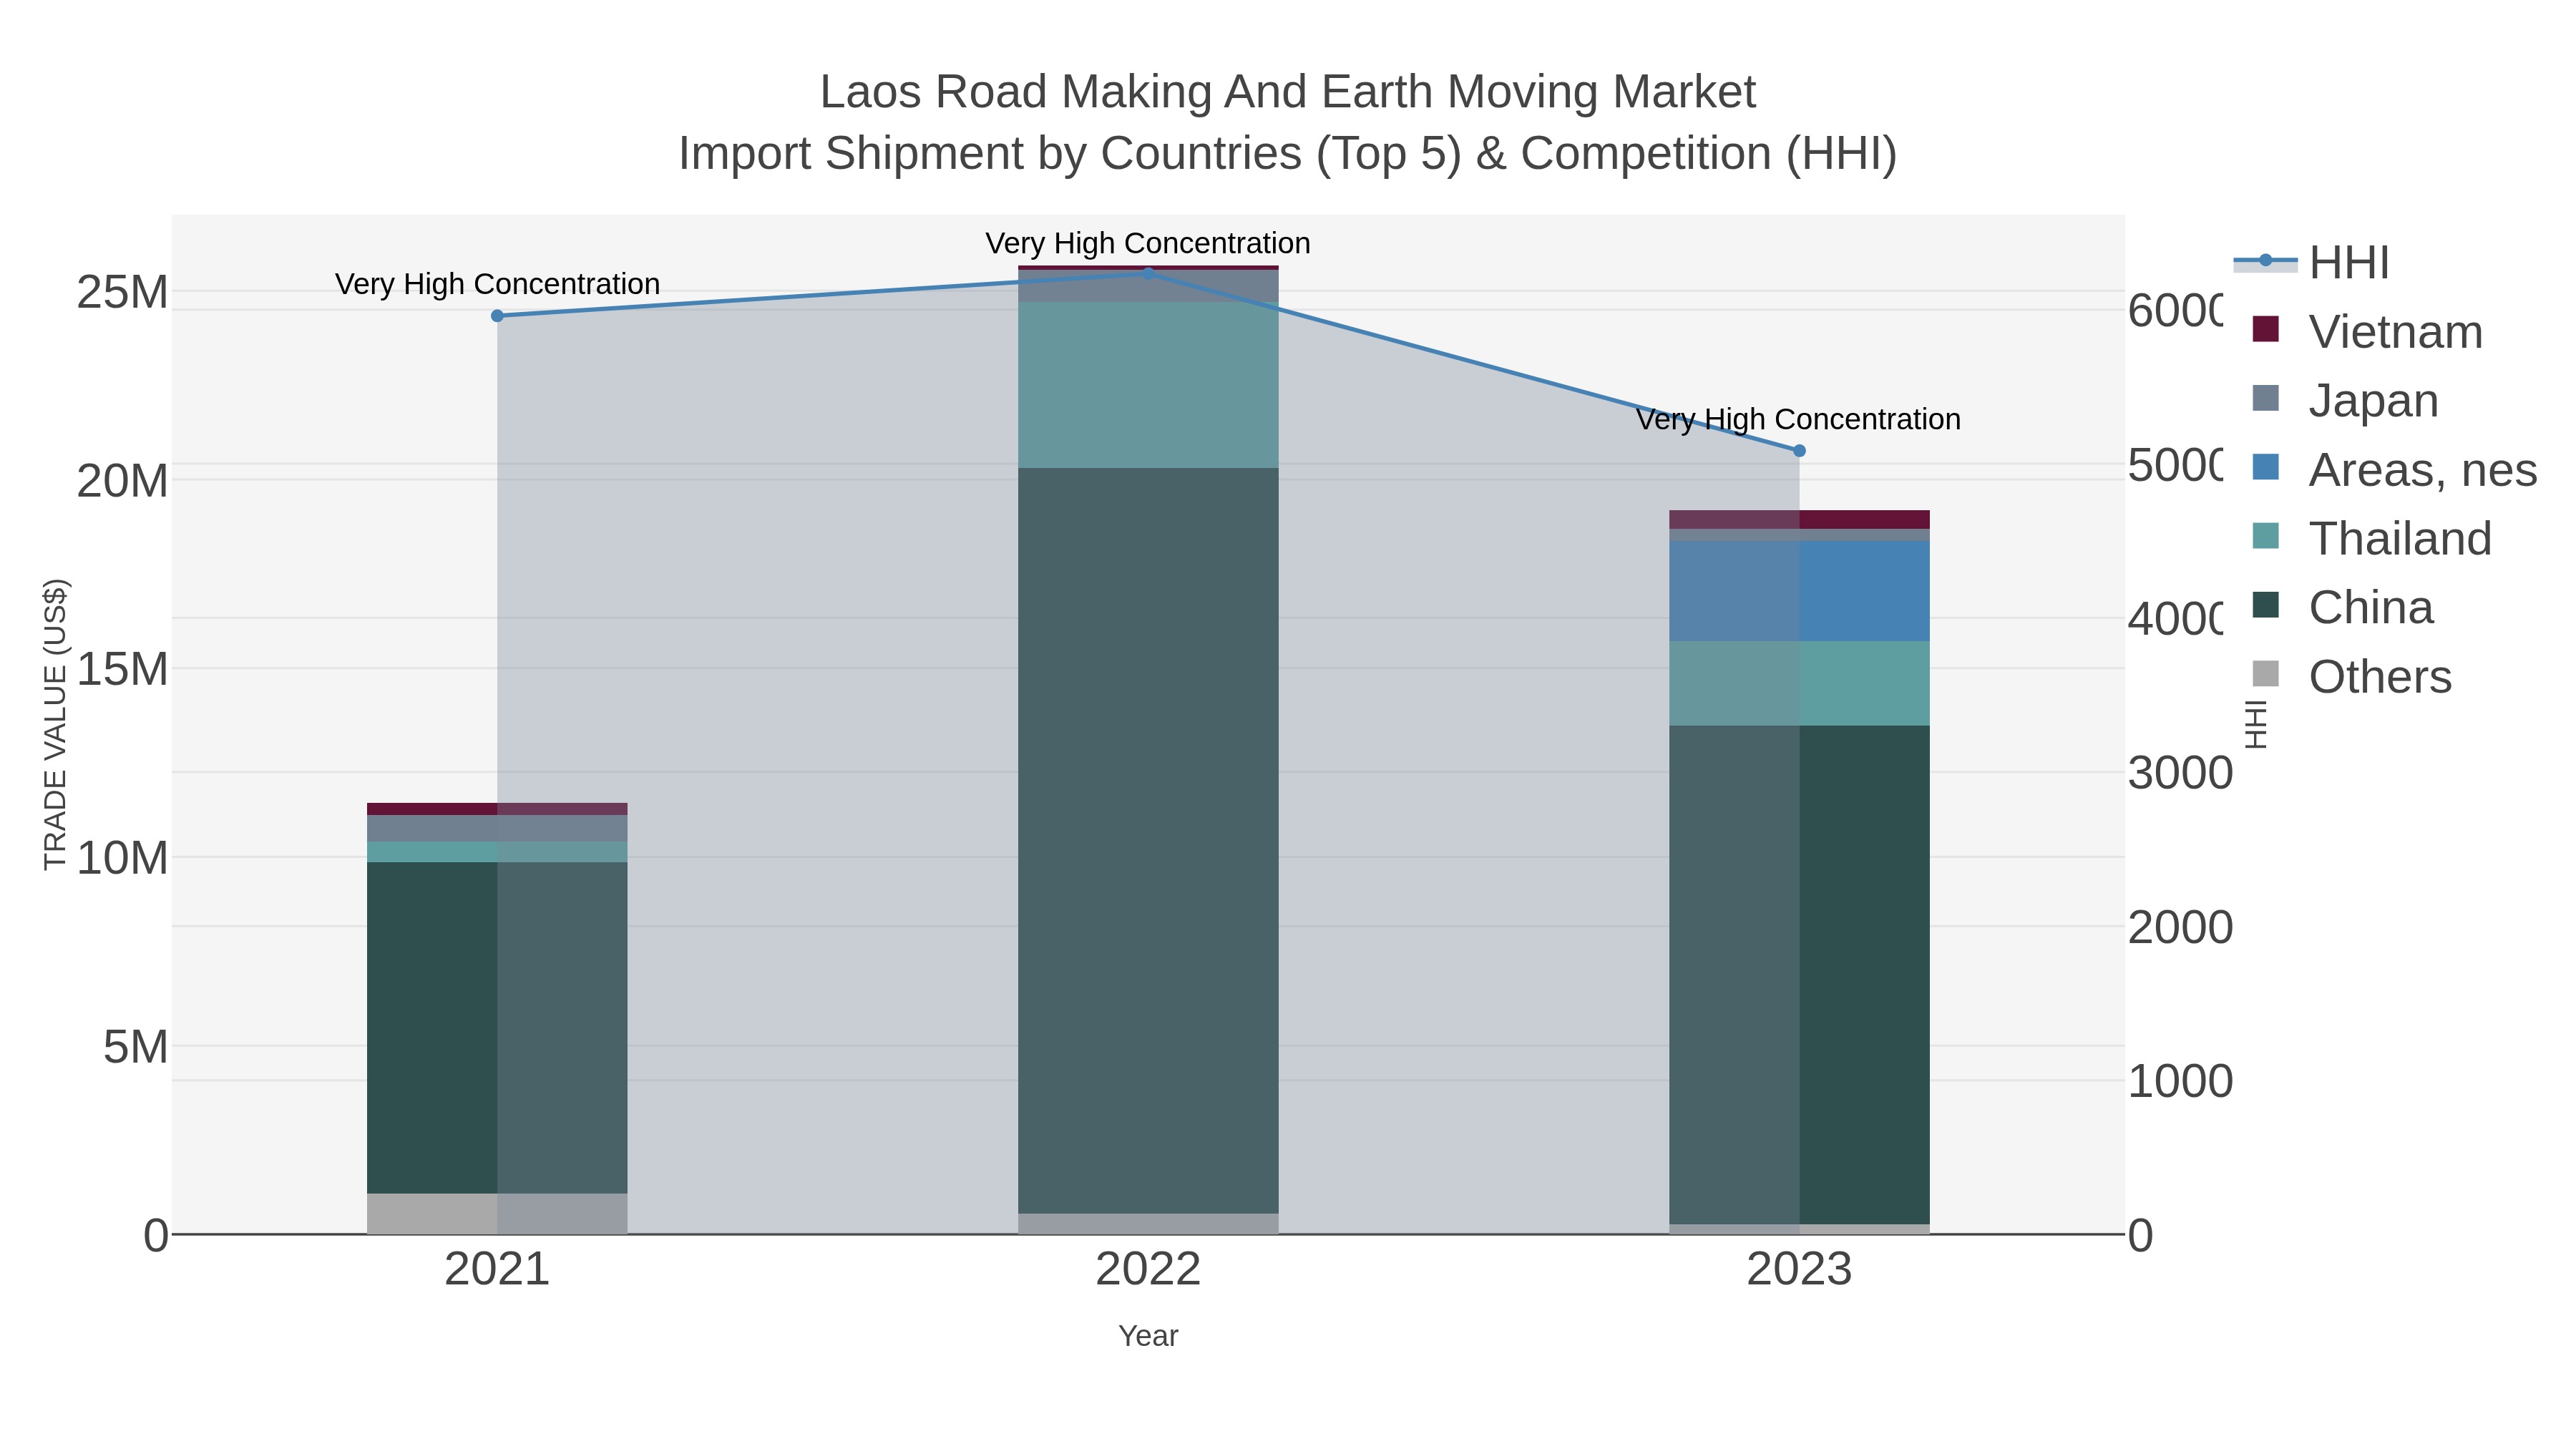Screen dimensions: 2576x1449
Task: Click the 3000 HHI axis tick label
Action: pos(2180,773)
